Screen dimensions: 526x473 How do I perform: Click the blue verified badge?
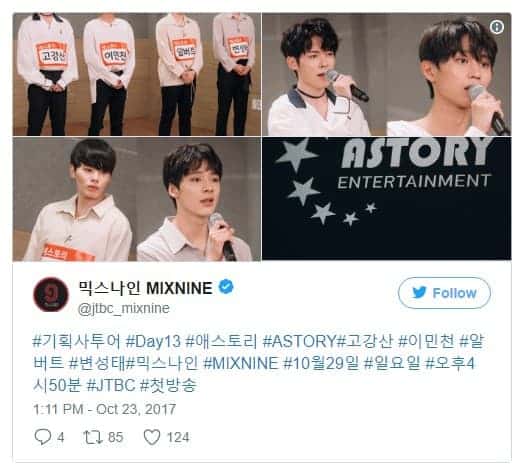226,287
